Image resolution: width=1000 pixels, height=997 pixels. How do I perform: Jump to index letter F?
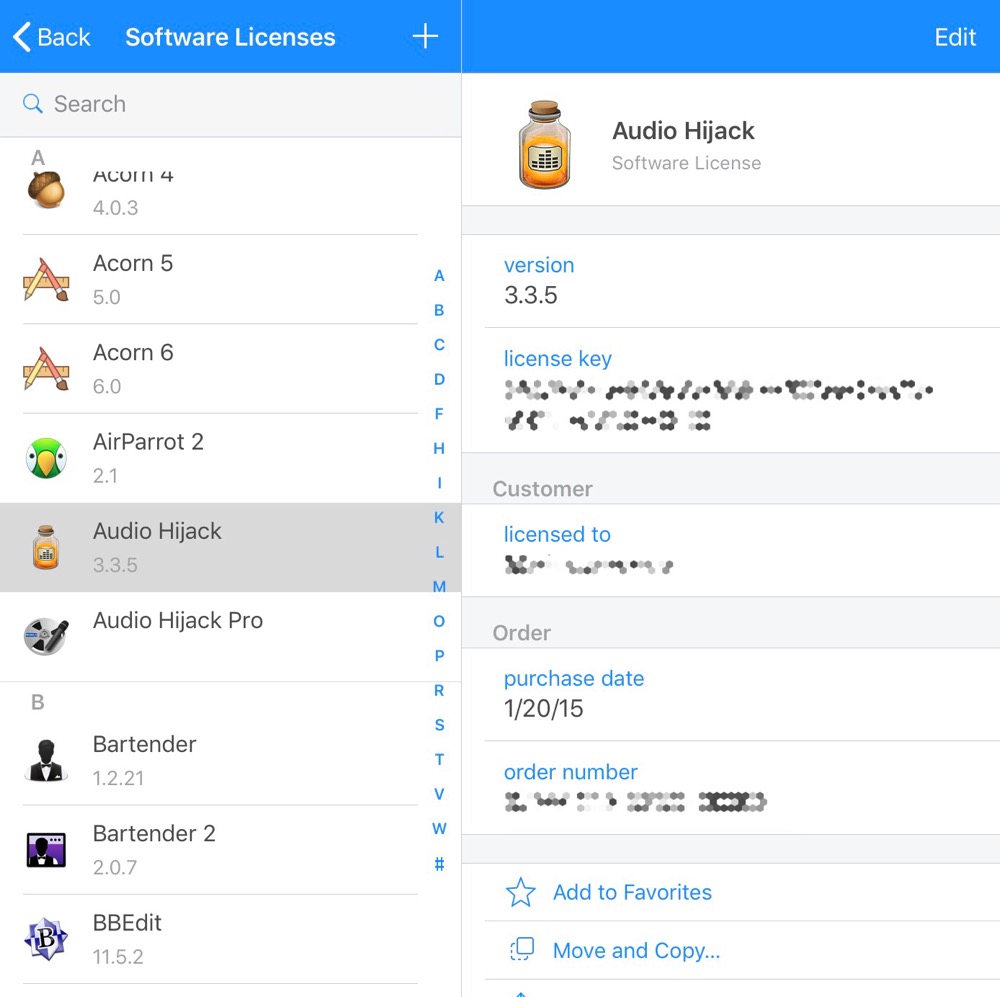click(439, 413)
